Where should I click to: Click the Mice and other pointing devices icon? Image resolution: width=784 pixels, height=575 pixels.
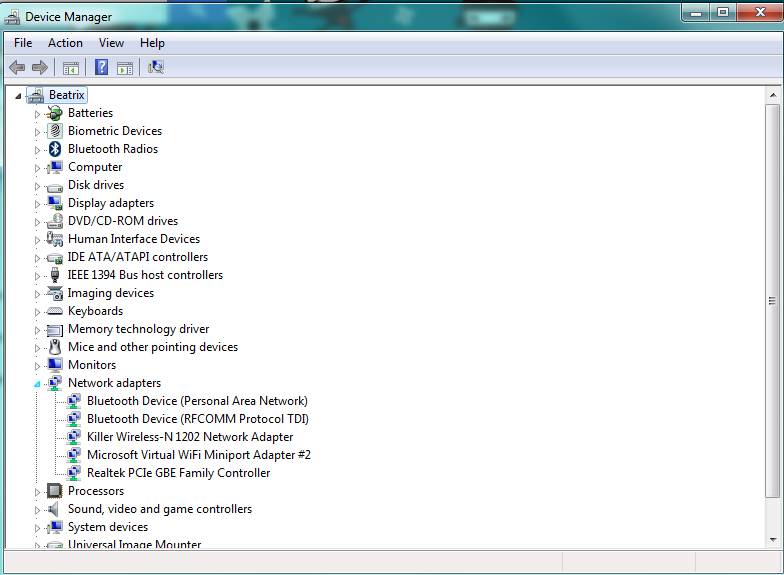[55, 347]
